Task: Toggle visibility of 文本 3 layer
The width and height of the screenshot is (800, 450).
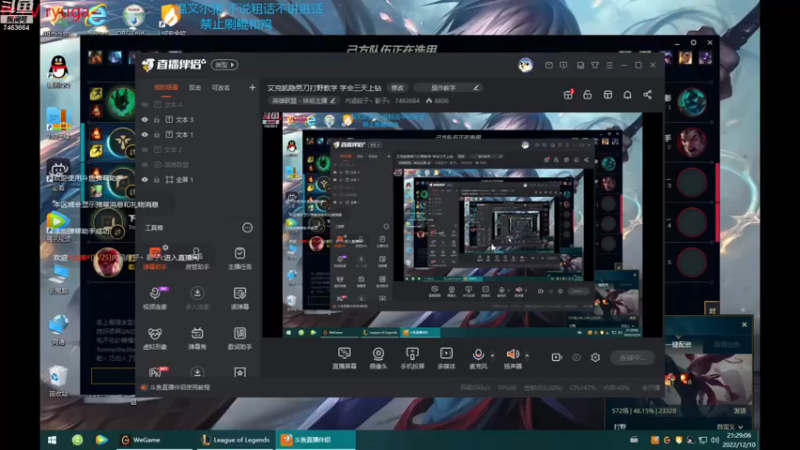Action: pos(145,119)
